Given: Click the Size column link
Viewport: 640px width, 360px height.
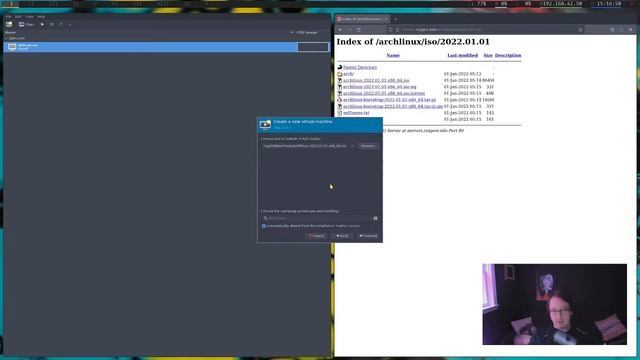Looking at the screenshot, I should [488, 55].
